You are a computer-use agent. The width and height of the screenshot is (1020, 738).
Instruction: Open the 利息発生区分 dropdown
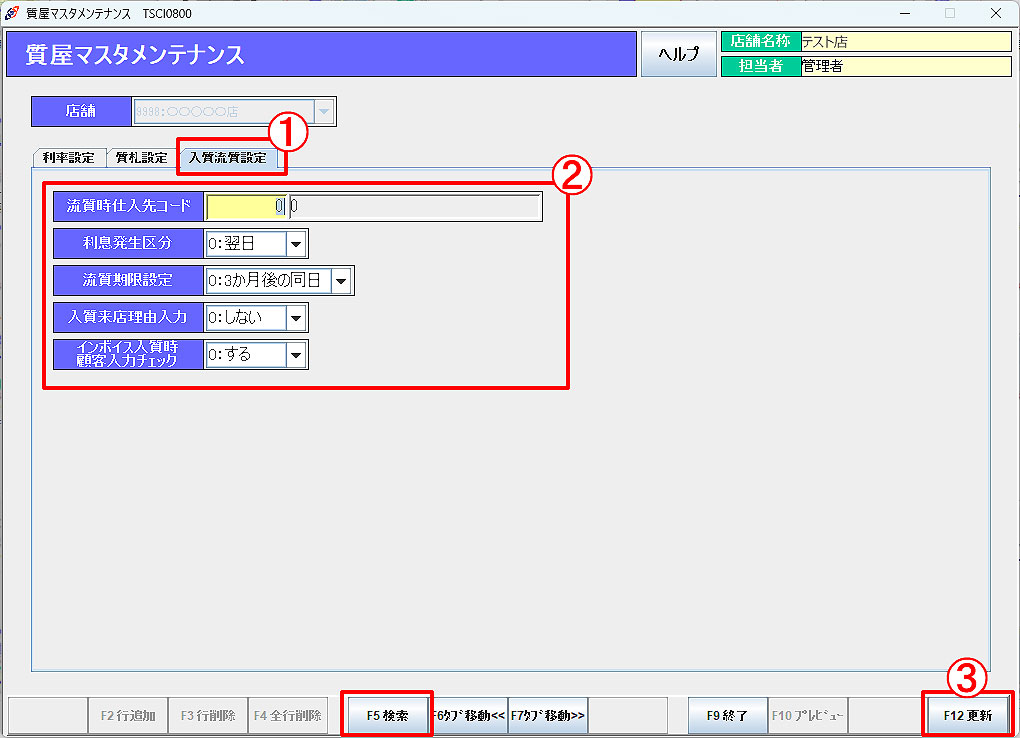(296, 244)
